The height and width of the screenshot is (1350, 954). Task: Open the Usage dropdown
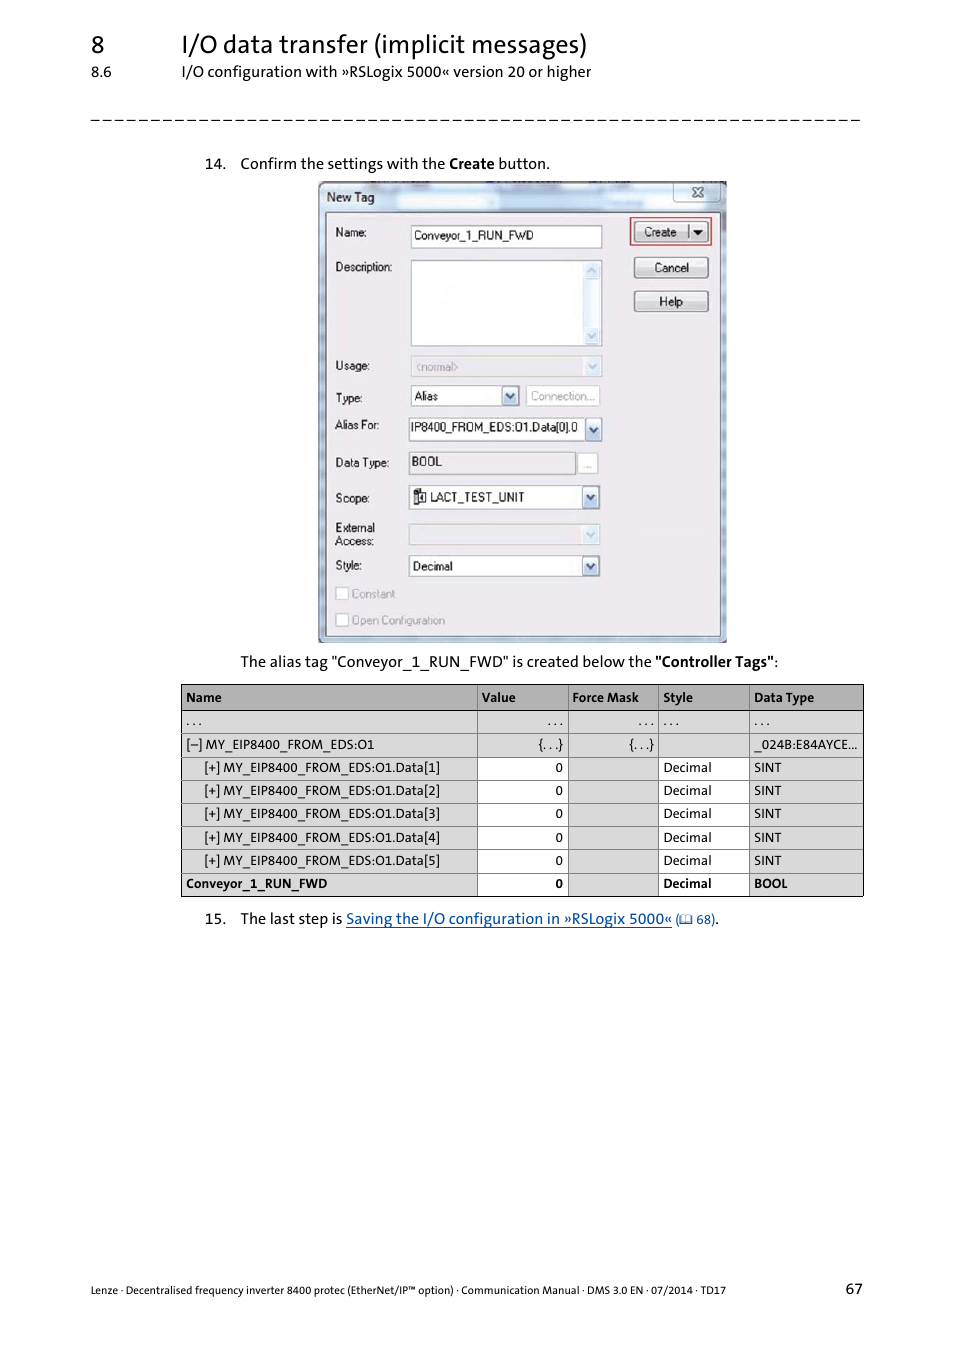point(592,367)
